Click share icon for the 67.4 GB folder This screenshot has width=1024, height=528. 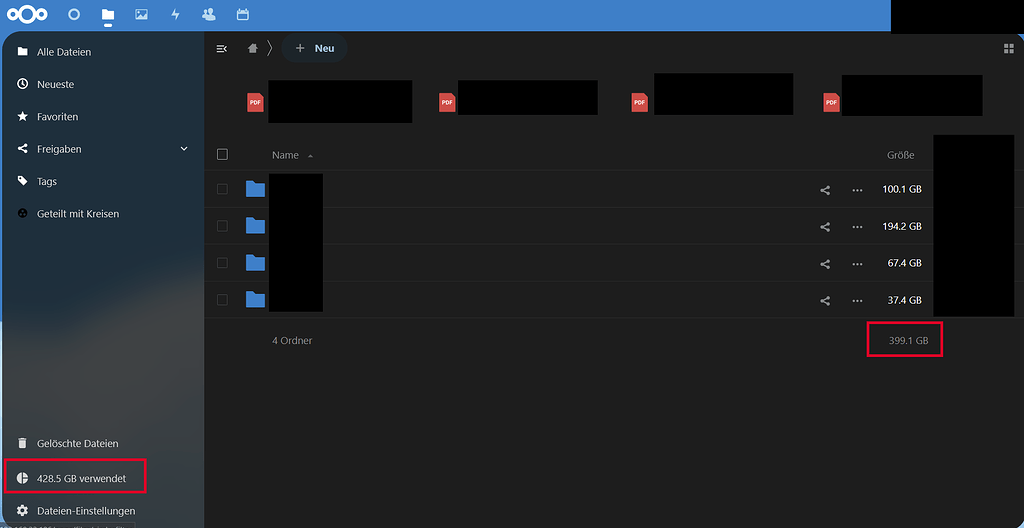tap(825, 264)
